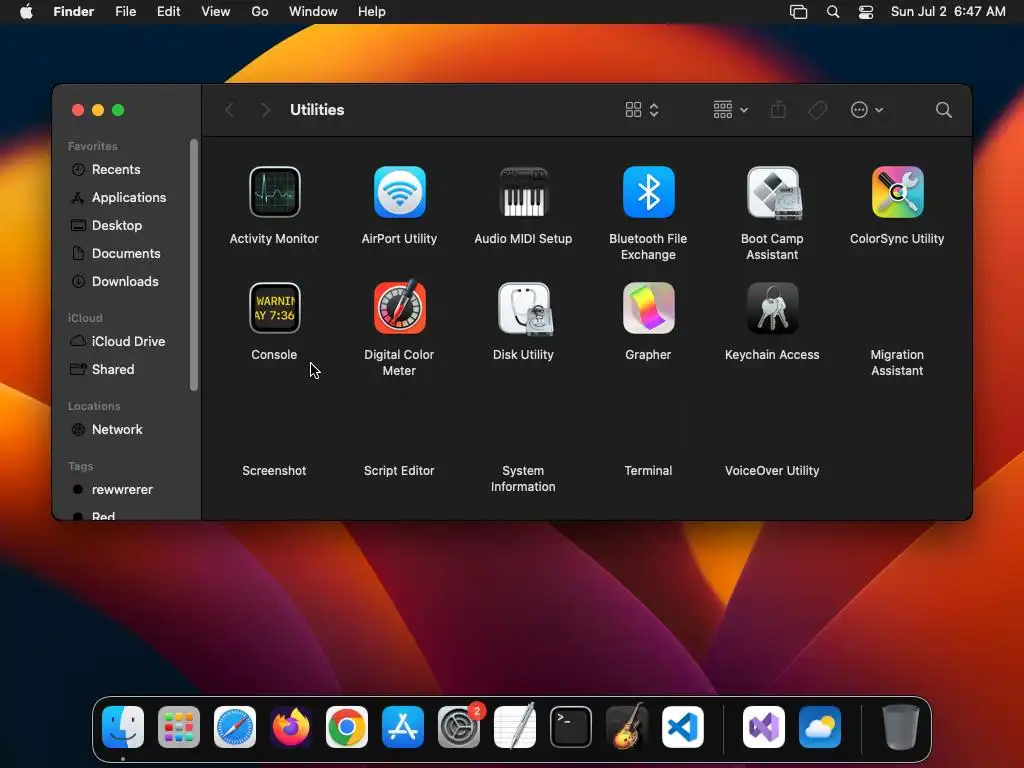Open the Apple menu
This screenshot has width=1024, height=768.
[x=26, y=12]
